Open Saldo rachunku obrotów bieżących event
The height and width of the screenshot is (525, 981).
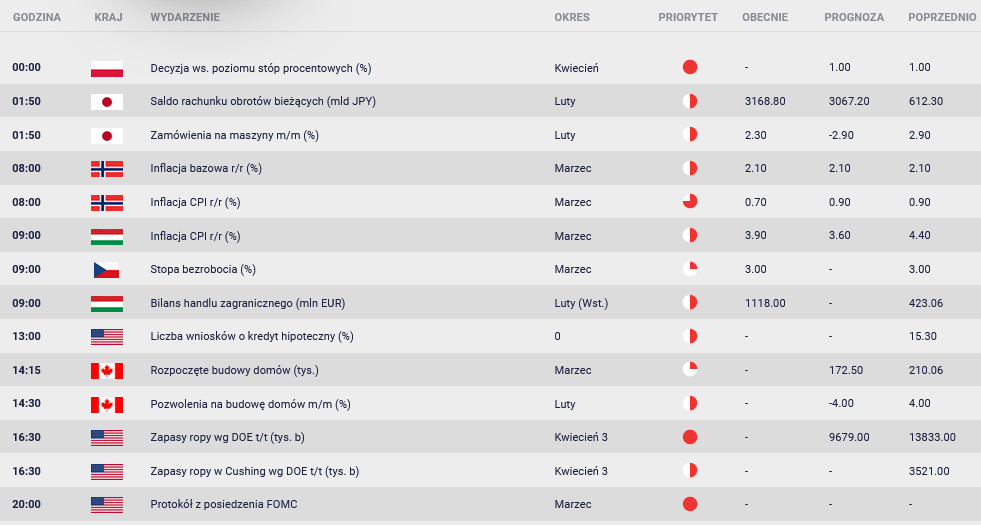coord(263,101)
